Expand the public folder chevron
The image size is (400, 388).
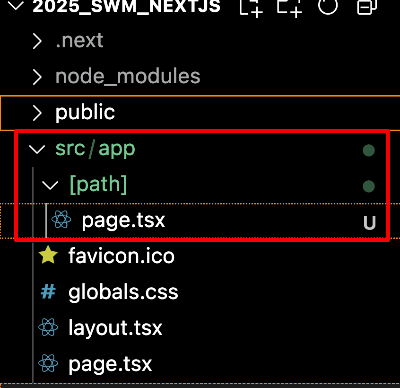click(x=37, y=113)
